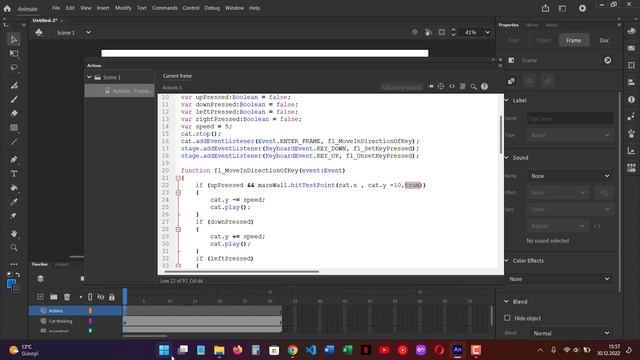Select the Fluid Brush tool
Image resolution: width=640 pixels, height=360 pixels.
click(14, 85)
